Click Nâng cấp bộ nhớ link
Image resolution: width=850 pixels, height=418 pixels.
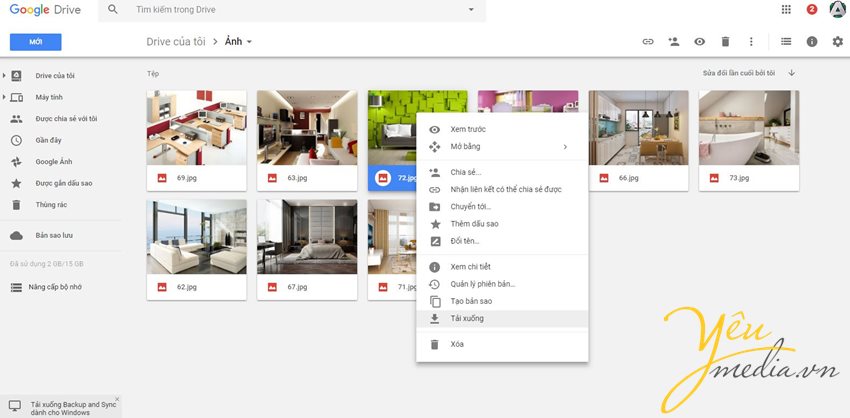(x=55, y=287)
